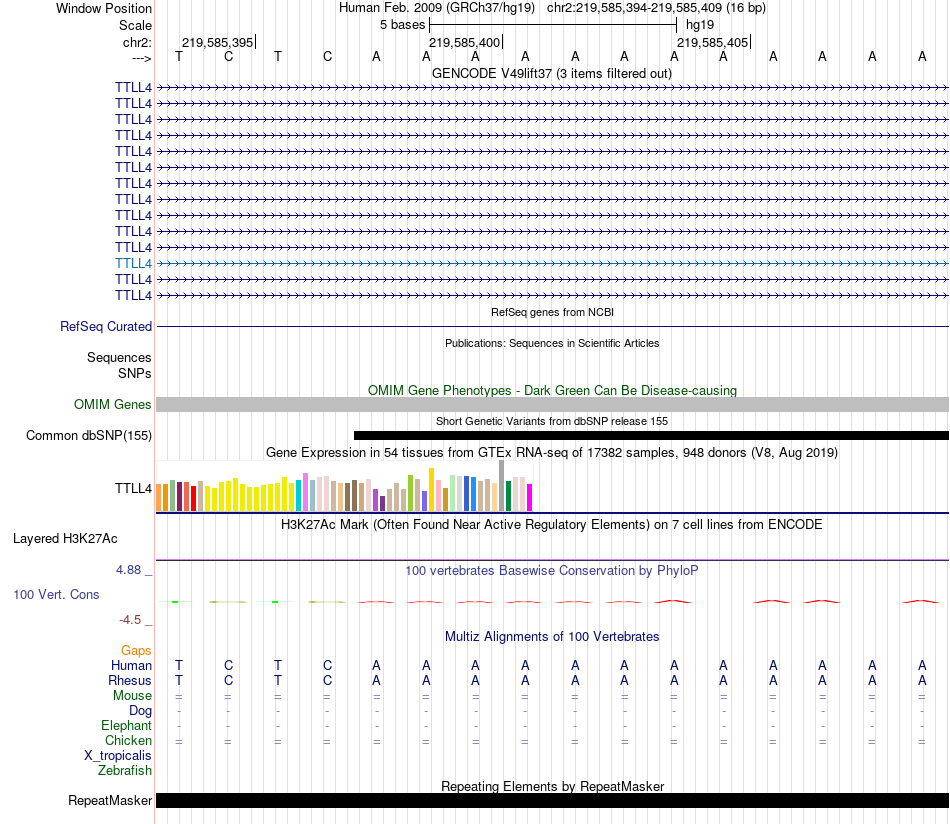
Task: Click the Mouse alignment row label
Action: pos(132,696)
